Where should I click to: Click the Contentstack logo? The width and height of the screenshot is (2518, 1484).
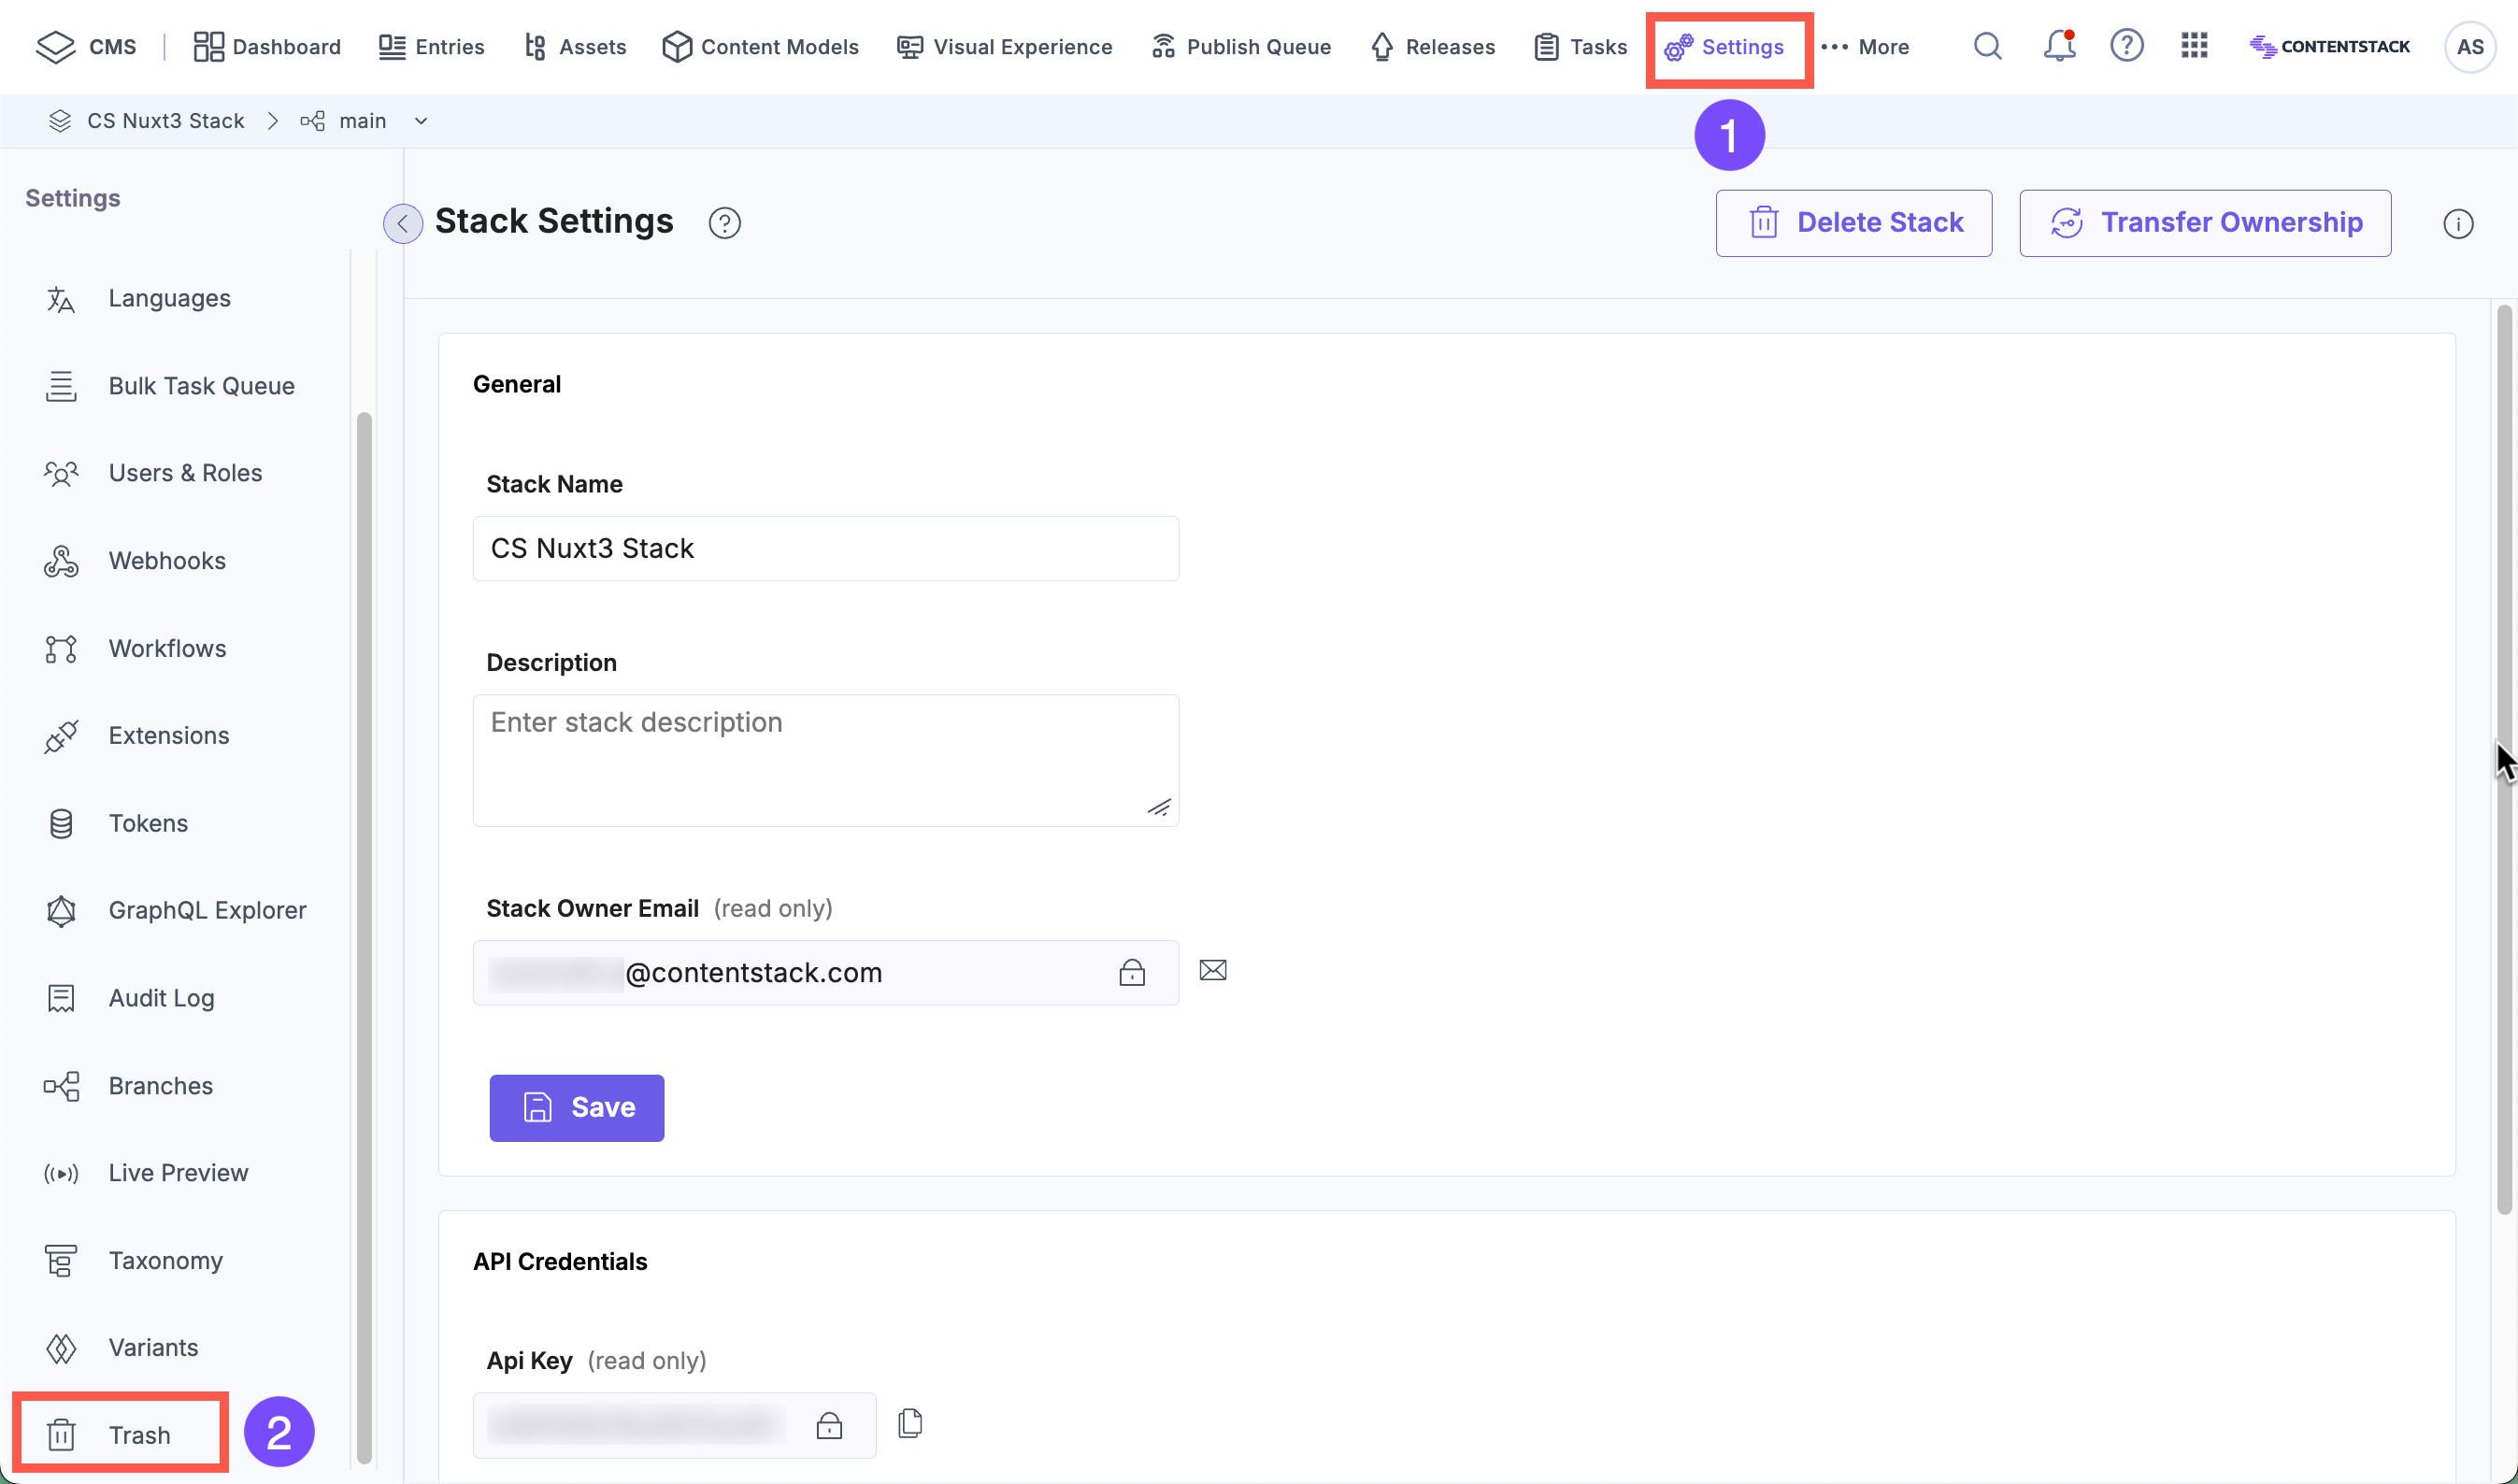click(2329, 46)
